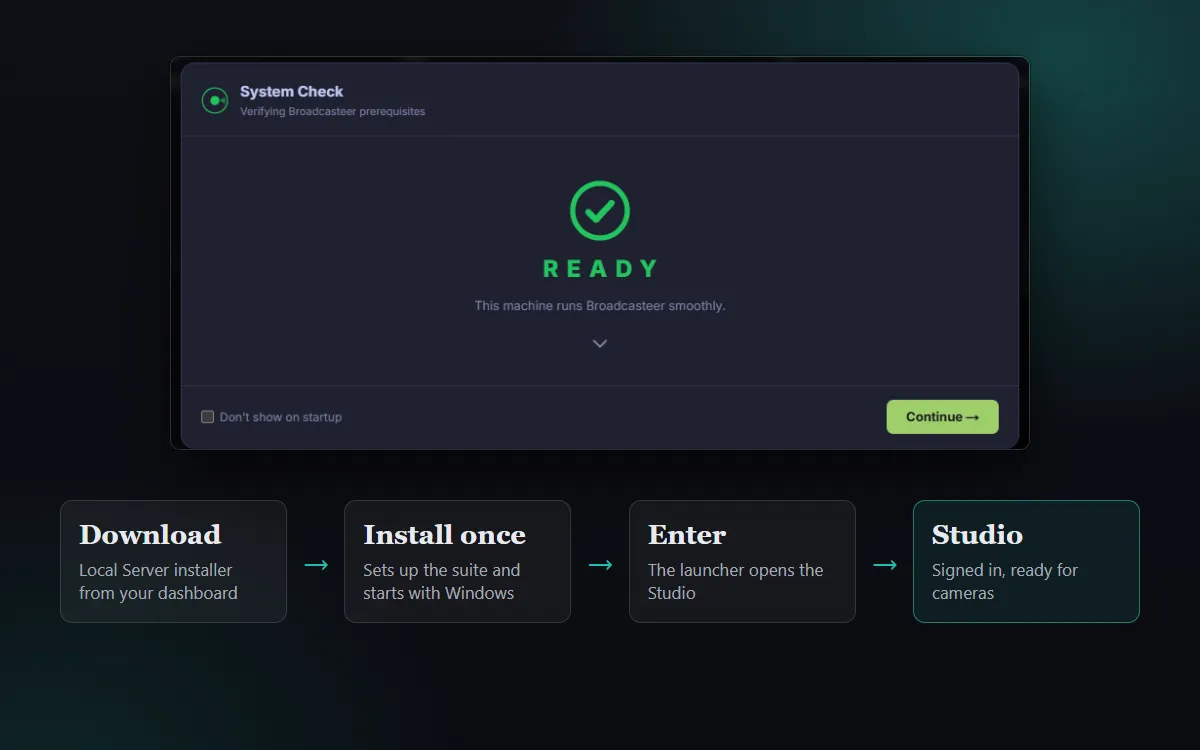Viewport: 1200px width, 750px height.
Task: Expand details with the chevron below the message
Action: click(x=600, y=343)
